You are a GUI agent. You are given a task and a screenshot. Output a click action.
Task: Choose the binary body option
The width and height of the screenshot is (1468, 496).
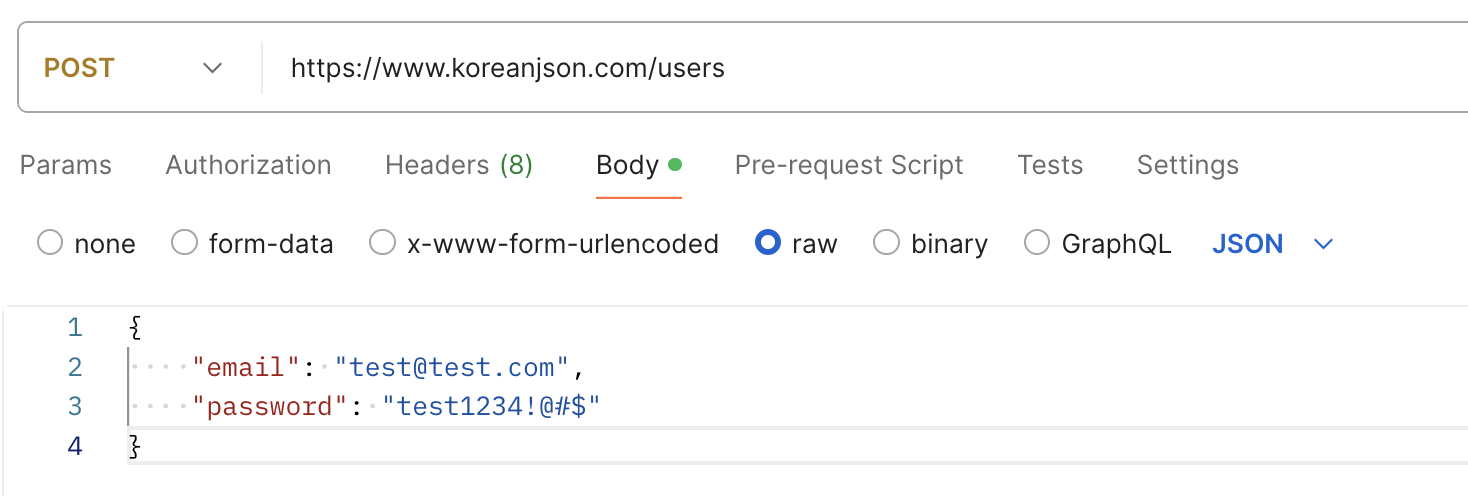(x=887, y=243)
